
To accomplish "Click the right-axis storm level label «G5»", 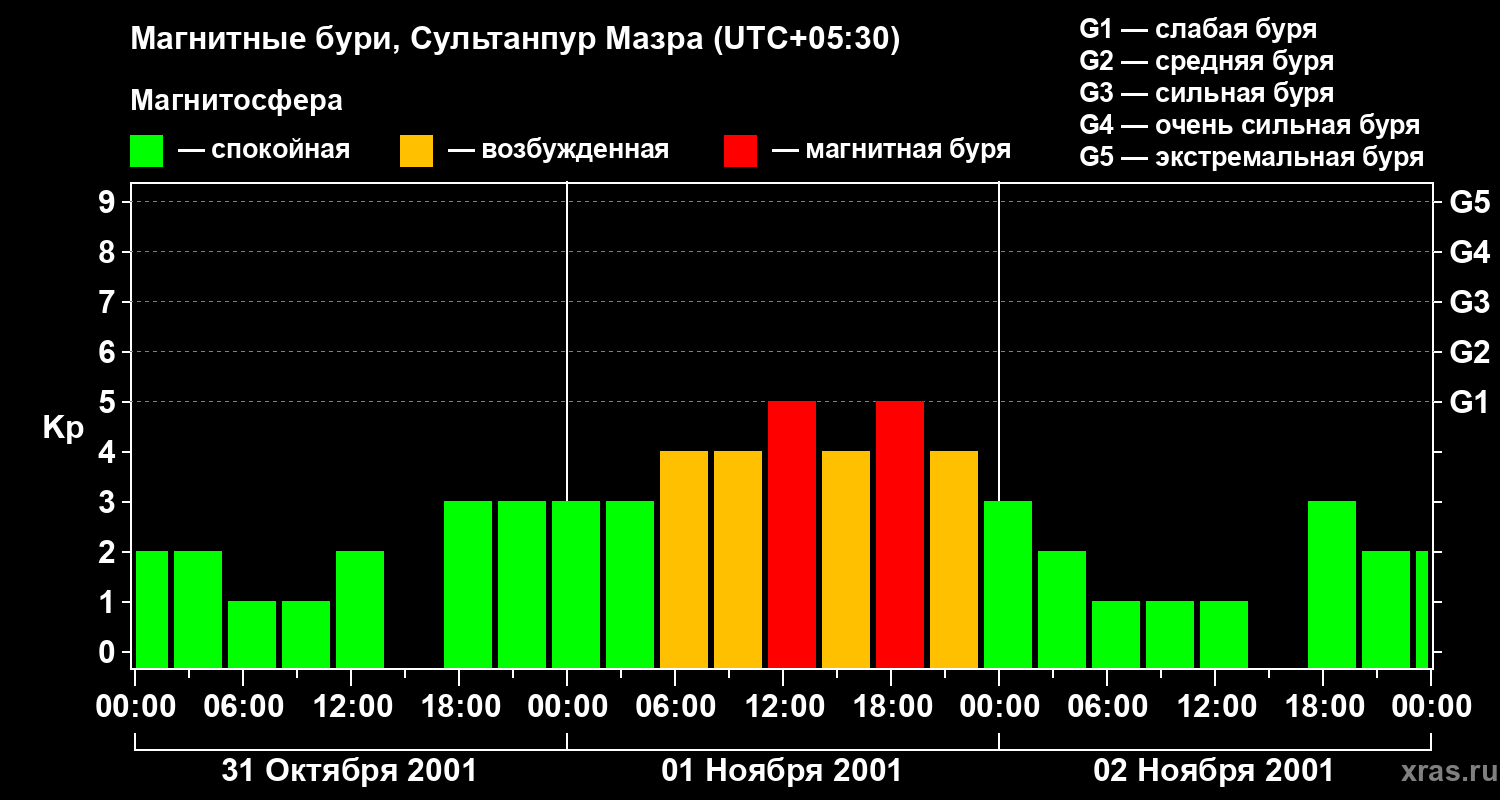I will tap(1469, 202).
